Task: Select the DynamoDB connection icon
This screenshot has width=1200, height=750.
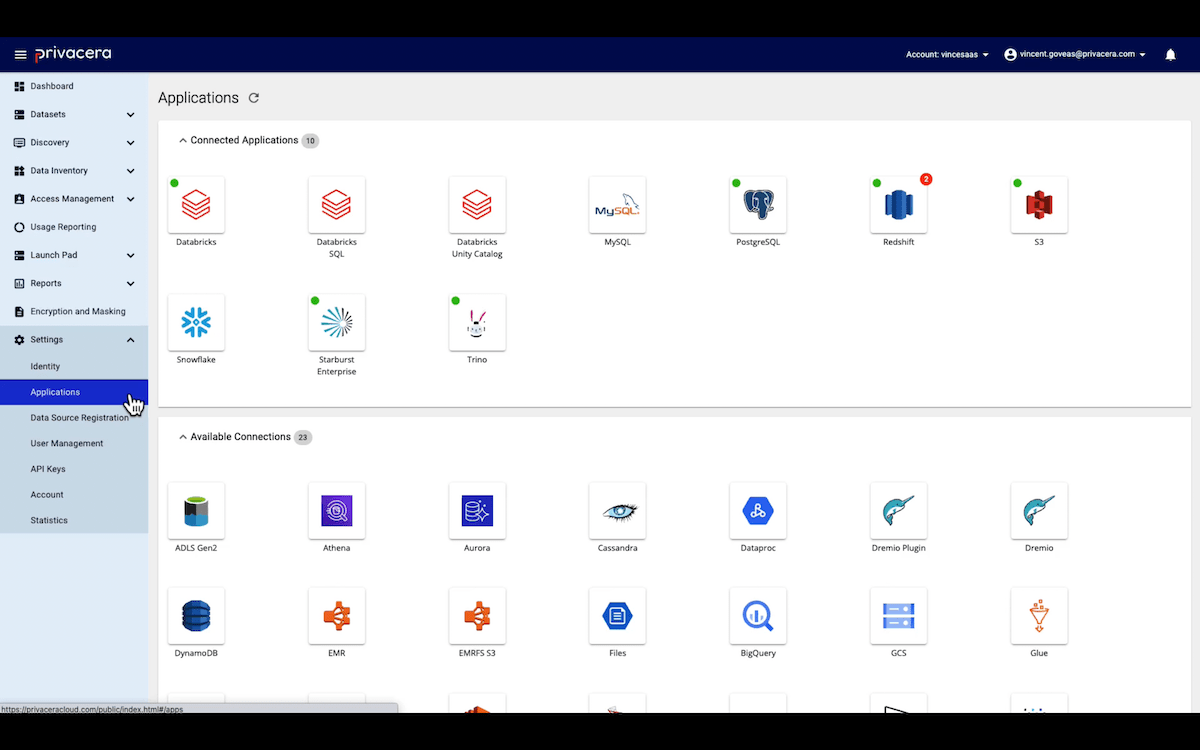Action: point(196,616)
